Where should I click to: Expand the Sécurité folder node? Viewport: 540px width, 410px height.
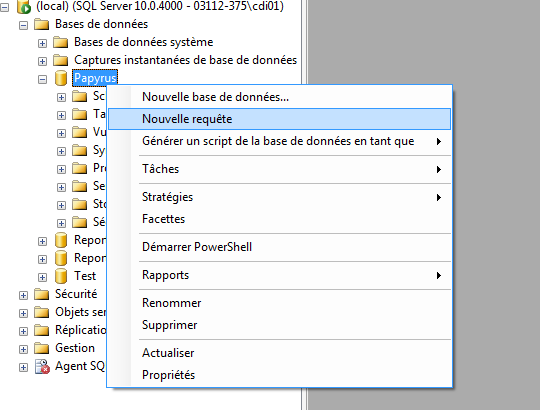pyautogui.click(x=23, y=295)
